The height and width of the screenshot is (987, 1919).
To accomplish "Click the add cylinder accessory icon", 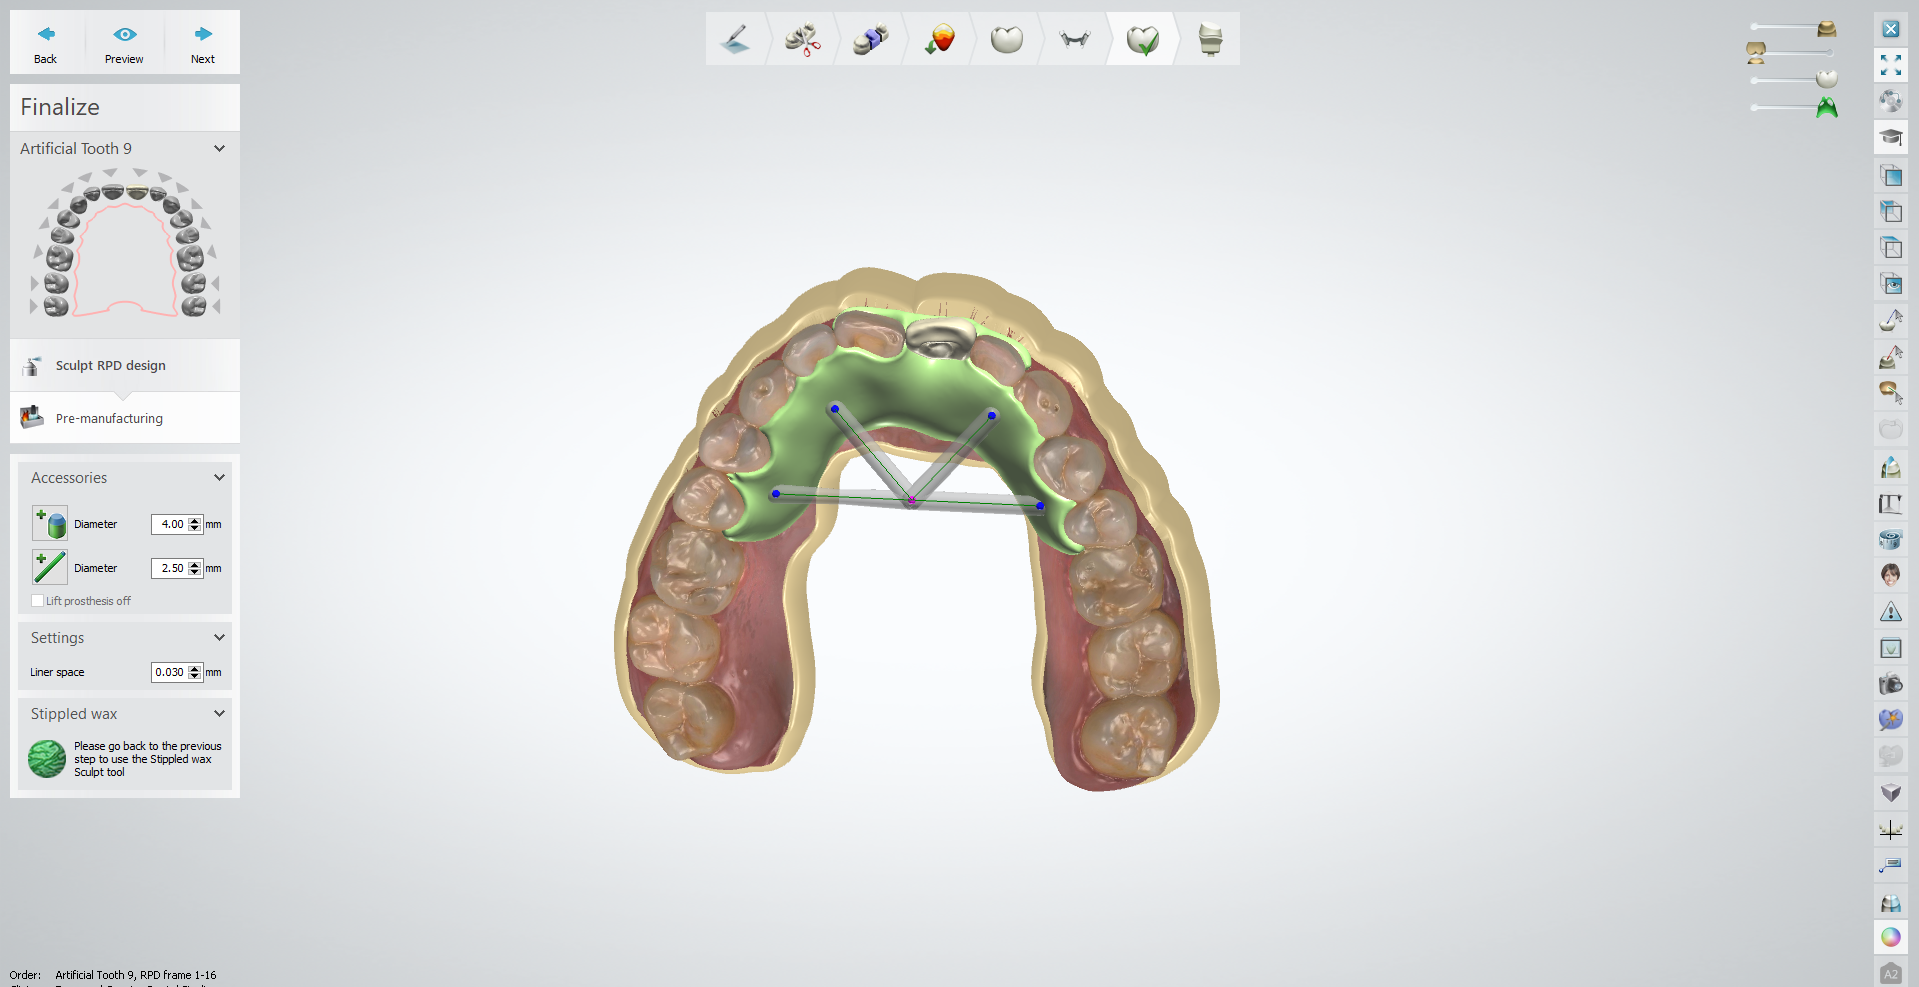I will 50,524.
